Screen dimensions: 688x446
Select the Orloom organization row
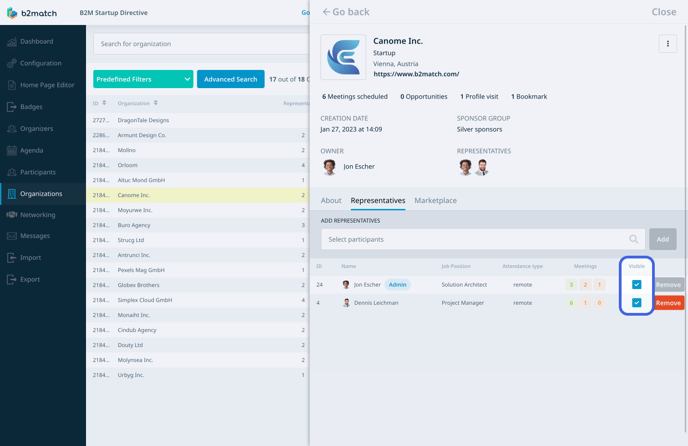point(198,165)
